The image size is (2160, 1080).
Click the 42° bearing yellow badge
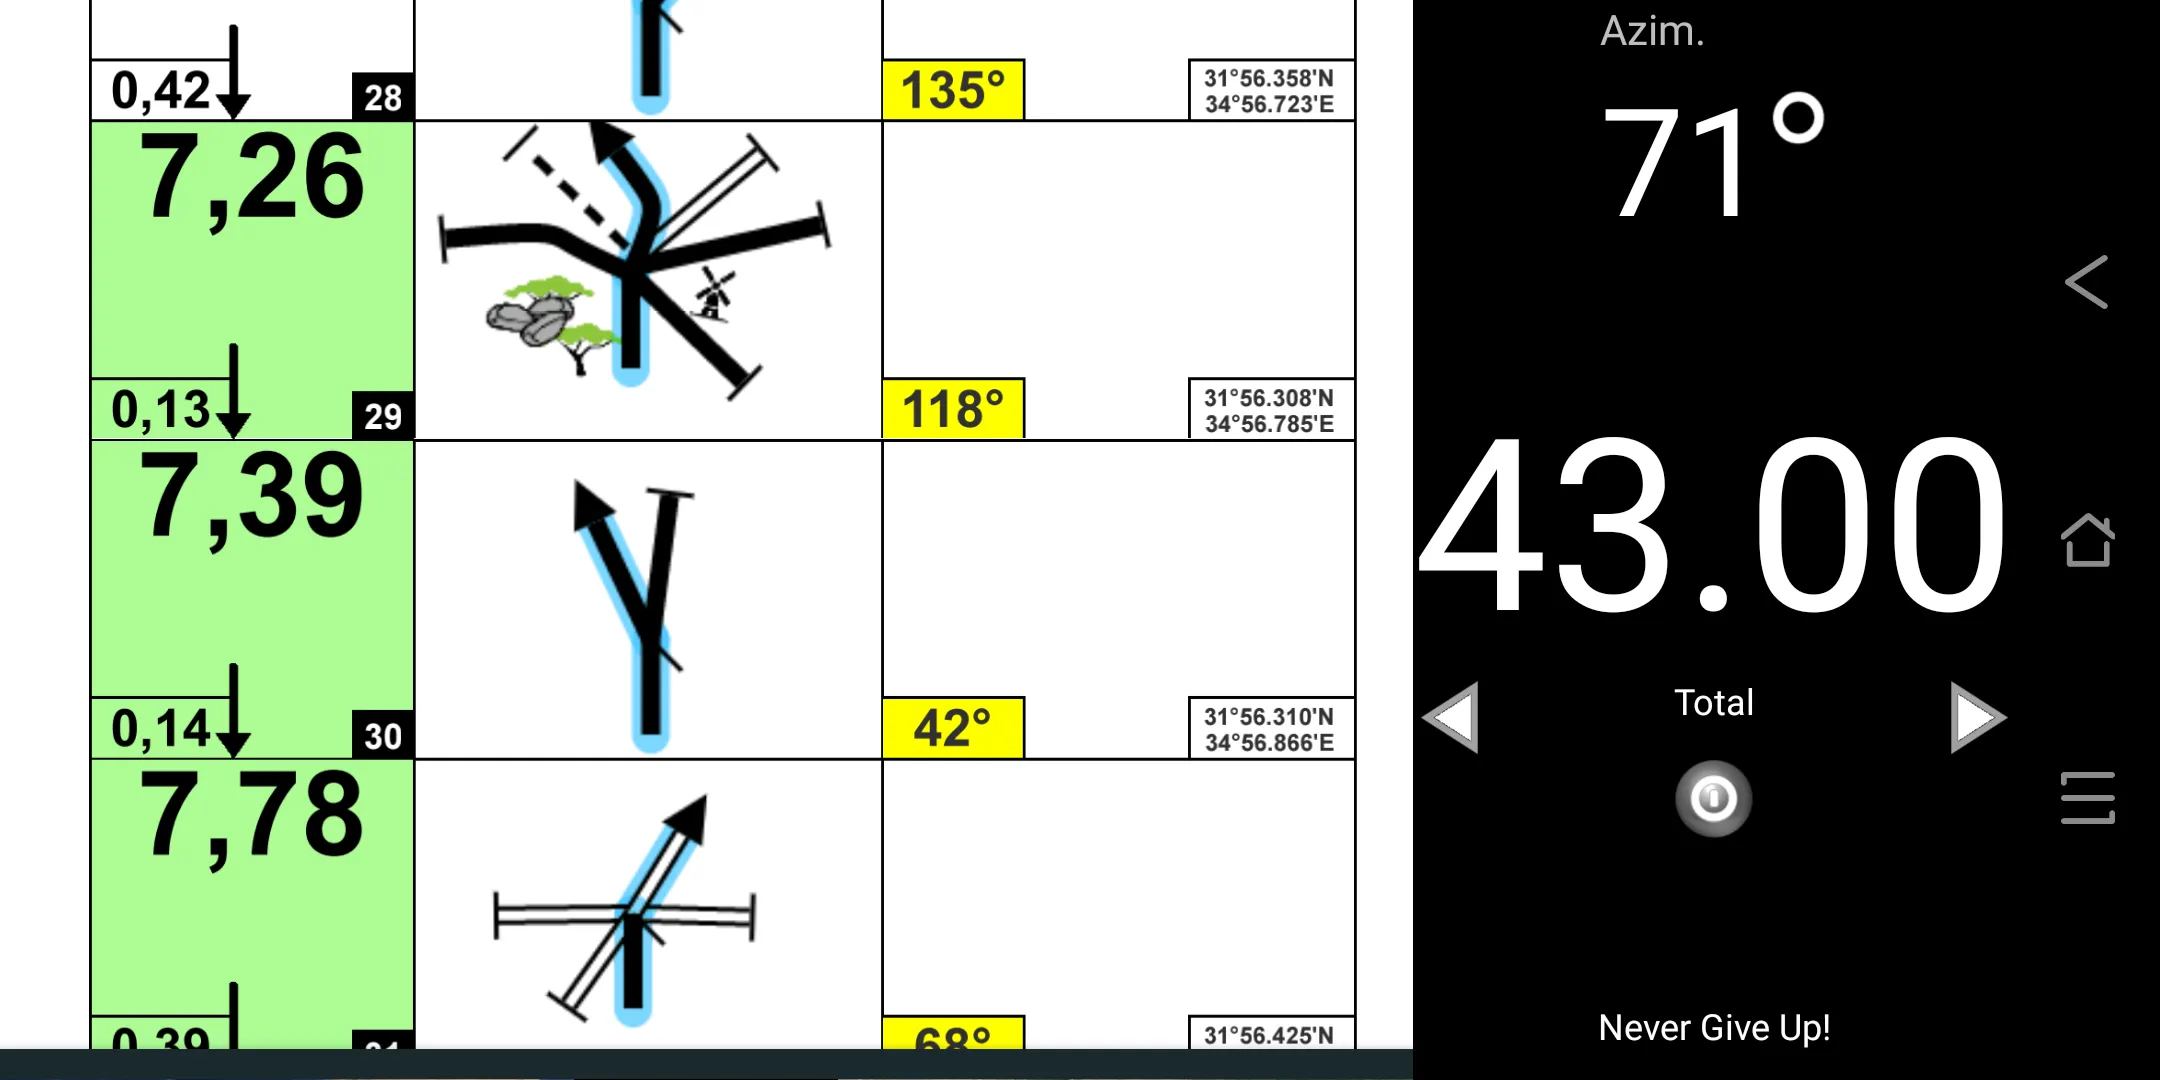[955, 726]
